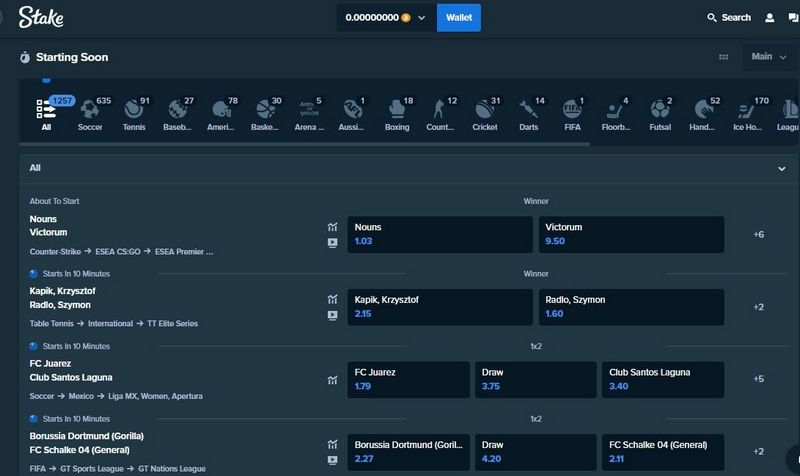Click the grid layout dots icon
Image resolution: width=800 pixels, height=476 pixels.
(723, 57)
